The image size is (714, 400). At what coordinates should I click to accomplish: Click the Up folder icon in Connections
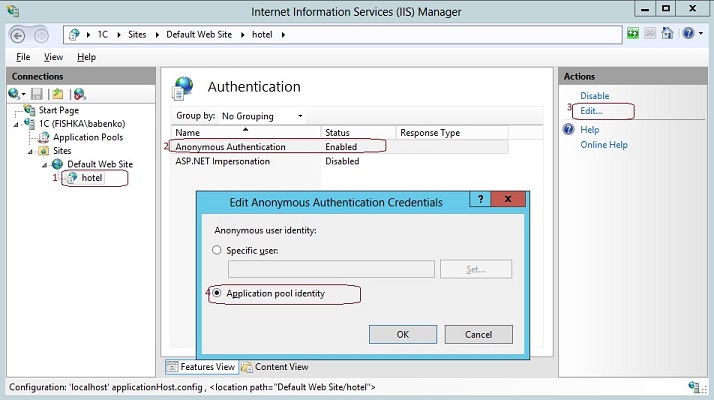click(57, 94)
